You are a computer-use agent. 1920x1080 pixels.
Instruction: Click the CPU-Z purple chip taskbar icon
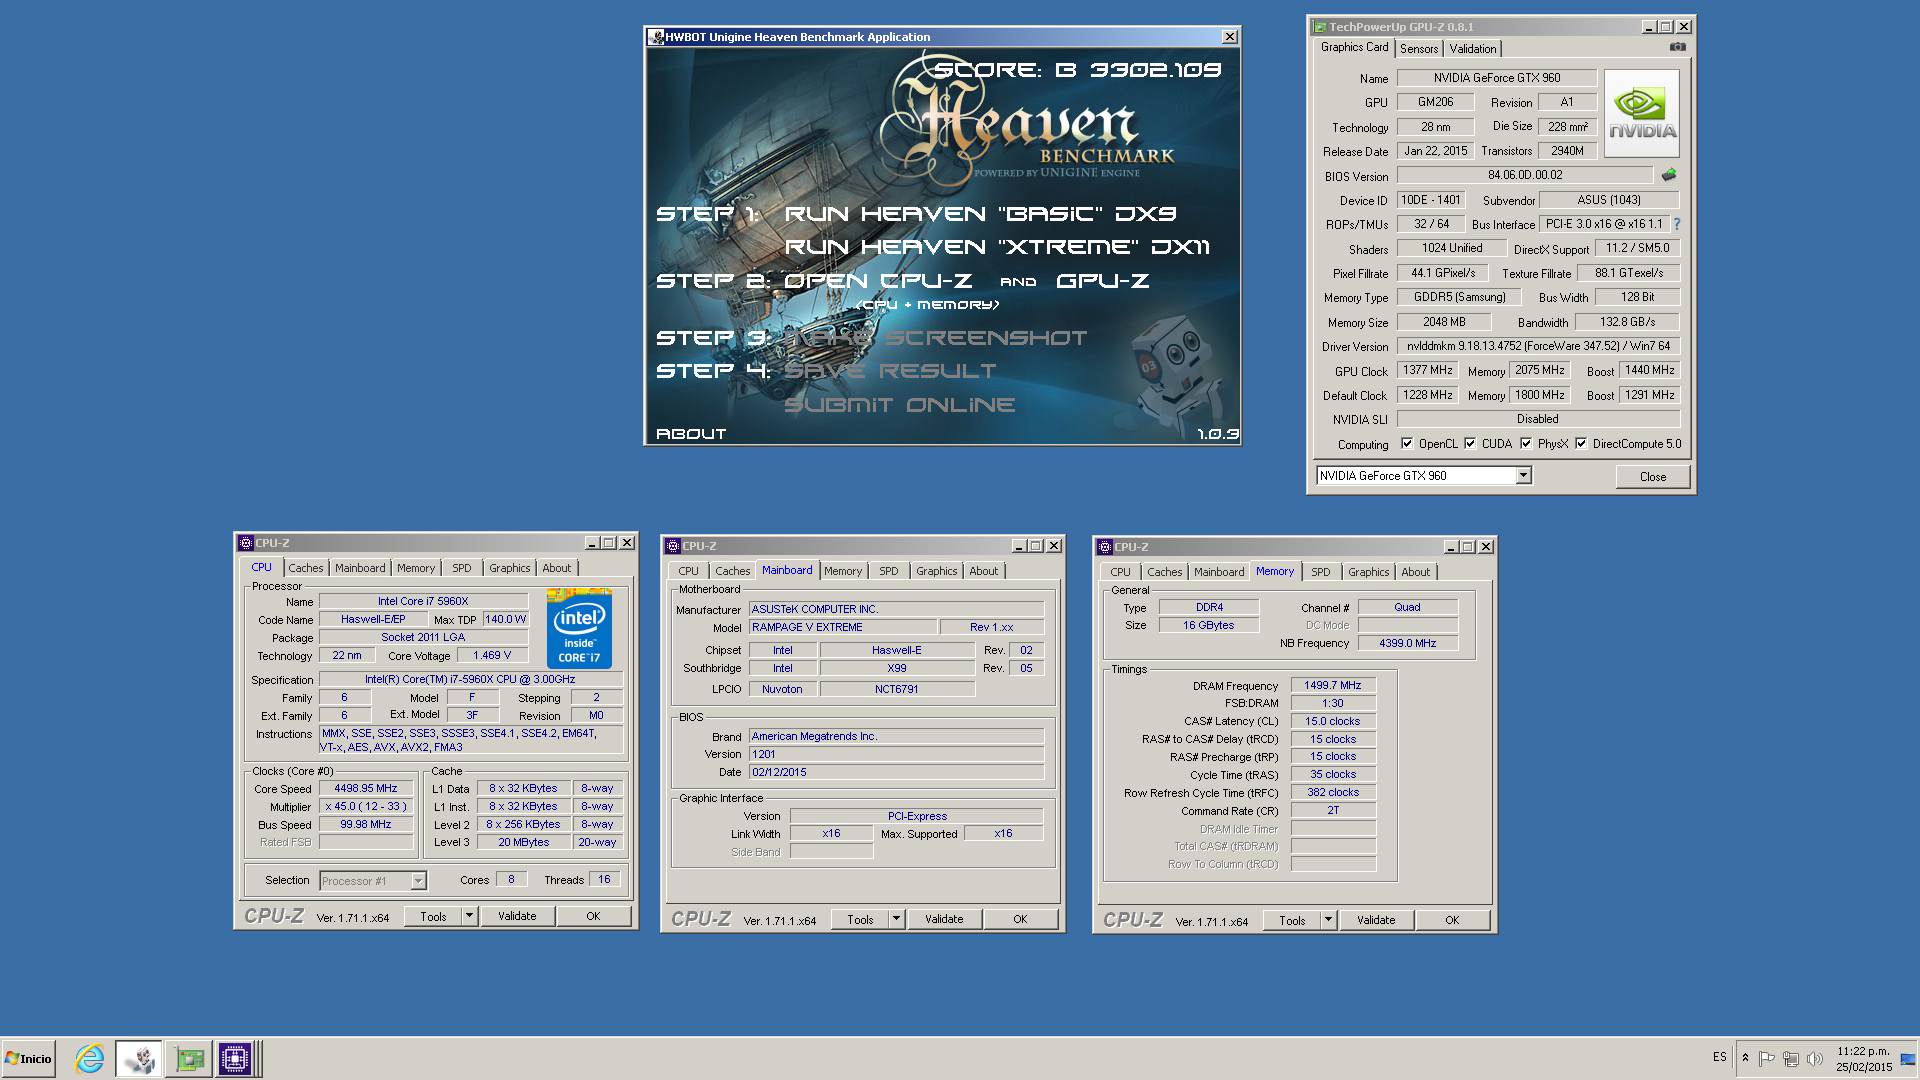tap(235, 1058)
